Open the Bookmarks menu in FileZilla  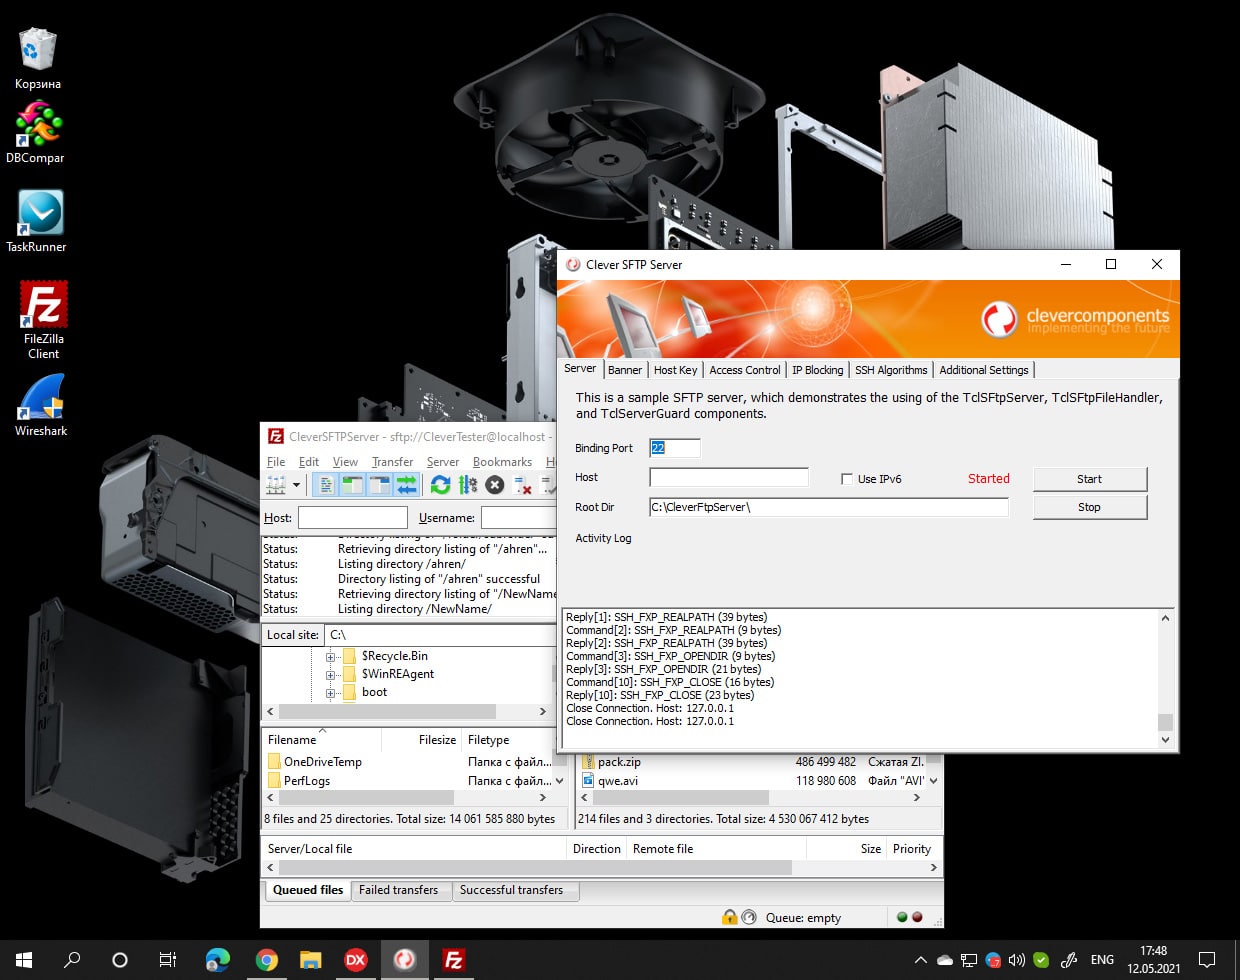[x=502, y=462]
